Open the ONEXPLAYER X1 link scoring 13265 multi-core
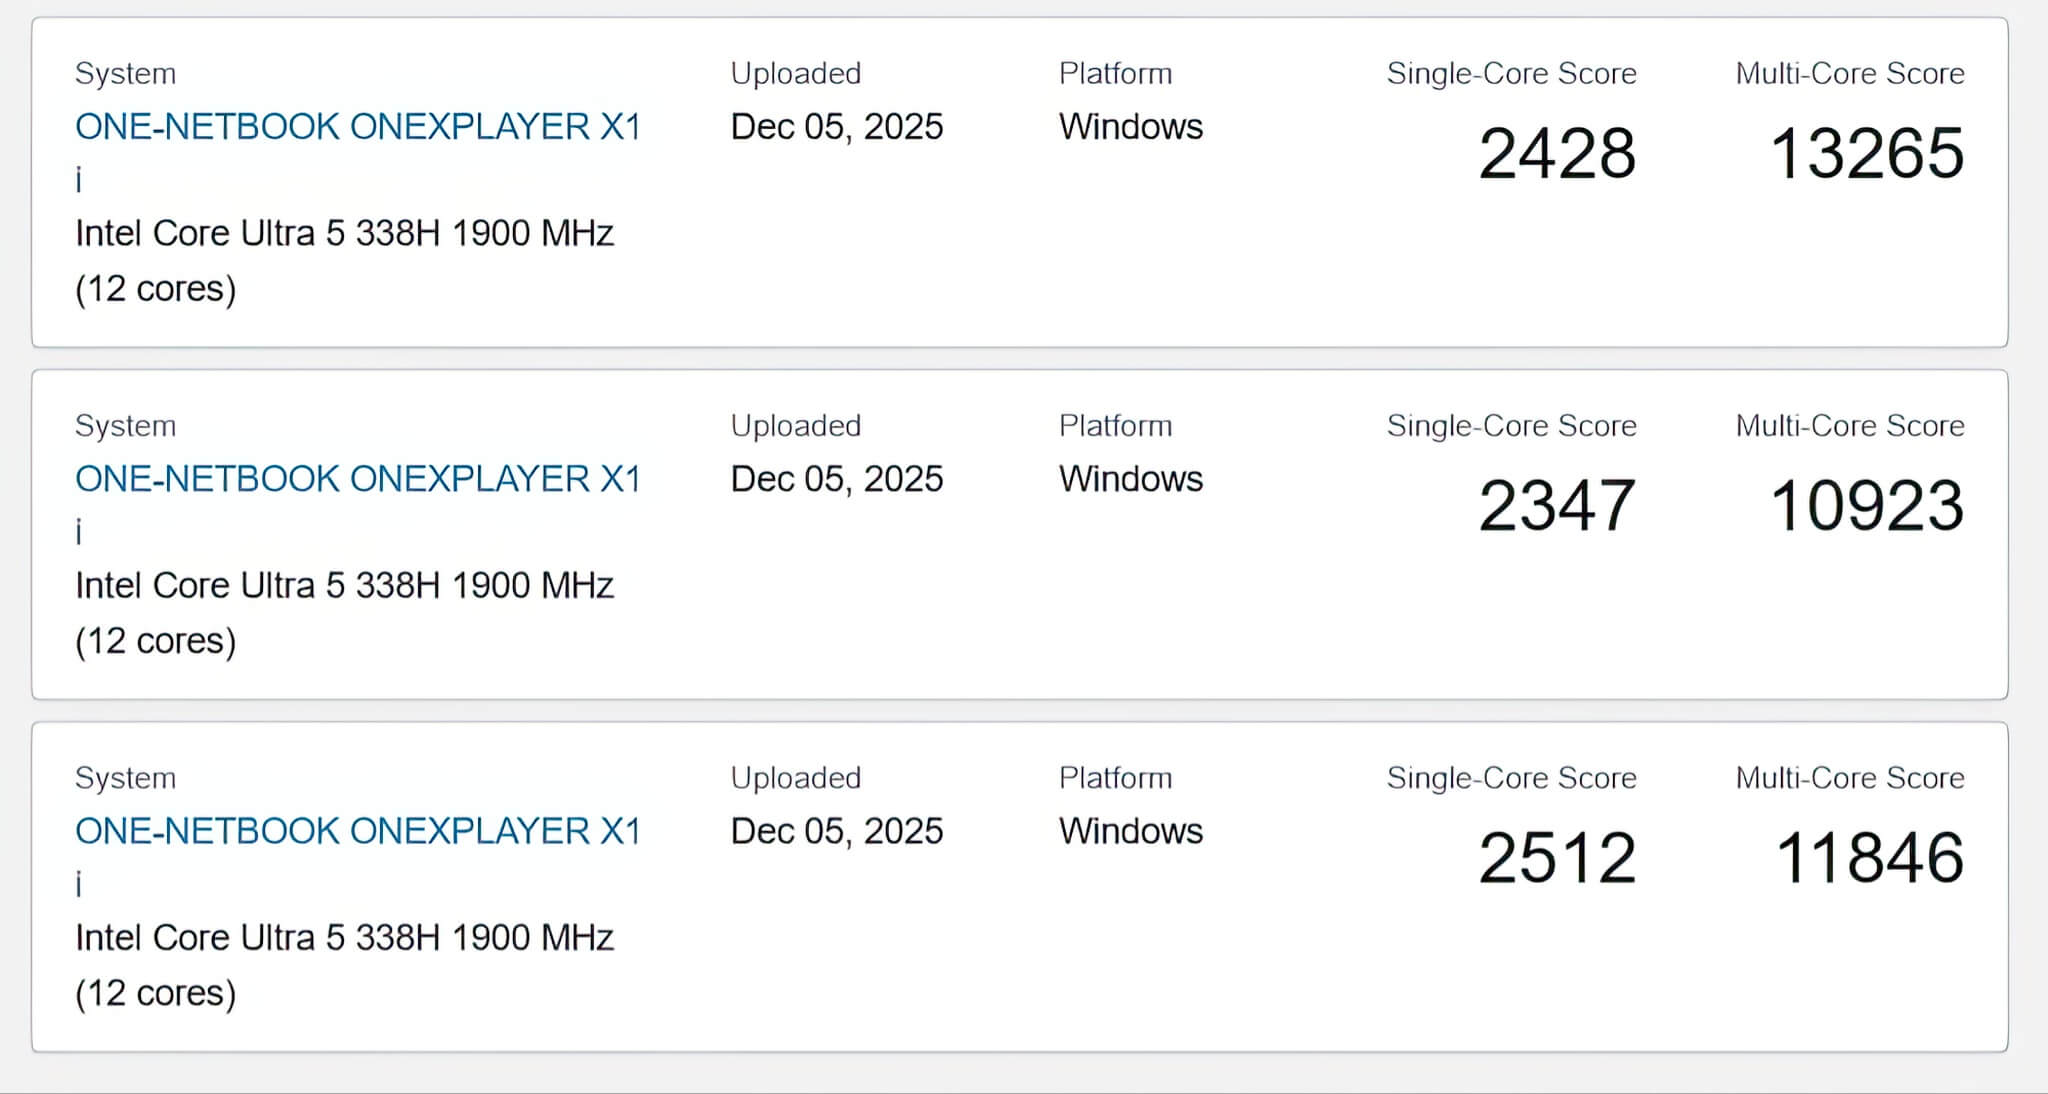 click(x=357, y=127)
